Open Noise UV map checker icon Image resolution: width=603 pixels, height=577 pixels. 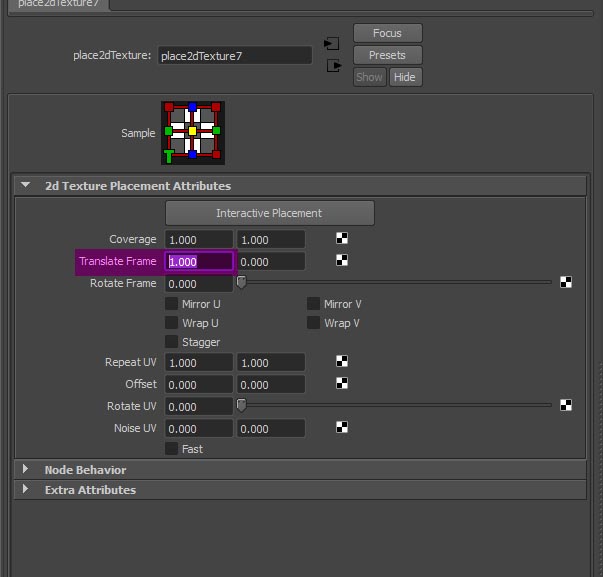342,427
